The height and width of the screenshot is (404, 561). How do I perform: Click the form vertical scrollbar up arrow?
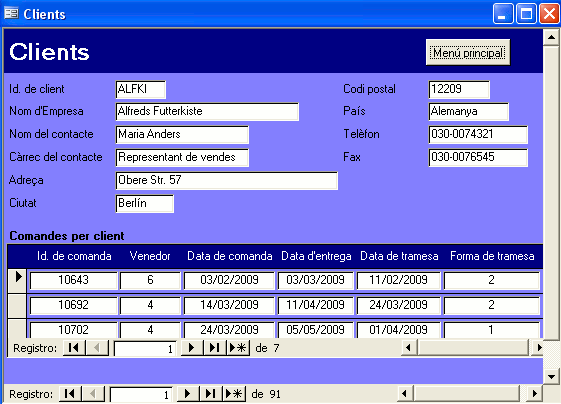551,37
